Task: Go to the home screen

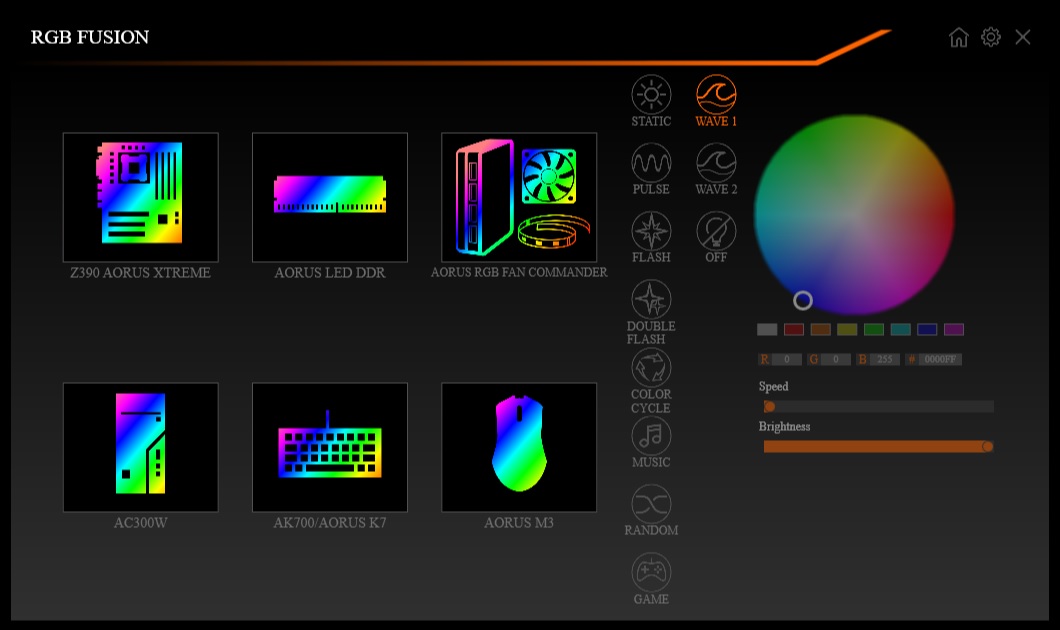Action: [959, 37]
